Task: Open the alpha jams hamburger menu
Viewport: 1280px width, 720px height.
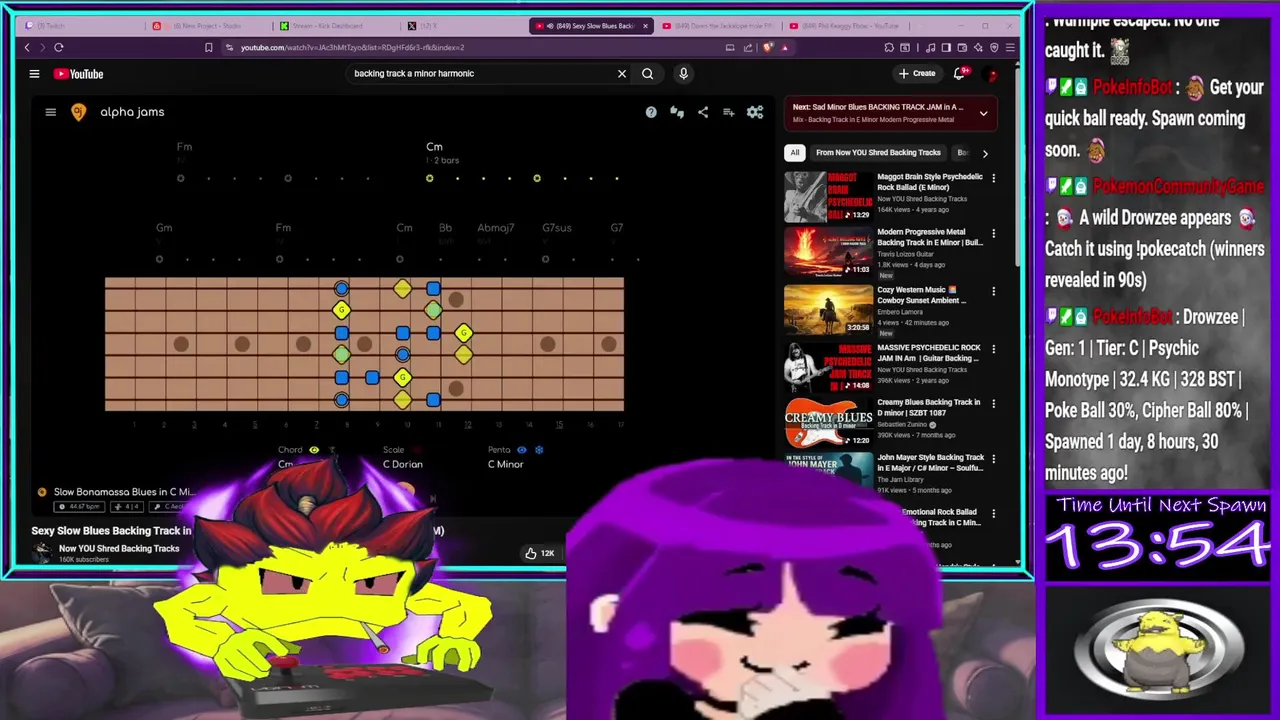Action: 50,112
